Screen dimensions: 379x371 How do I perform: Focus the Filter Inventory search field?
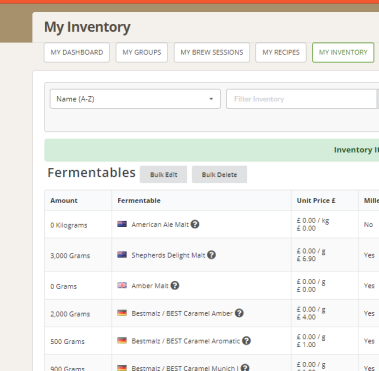tap(302, 99)
